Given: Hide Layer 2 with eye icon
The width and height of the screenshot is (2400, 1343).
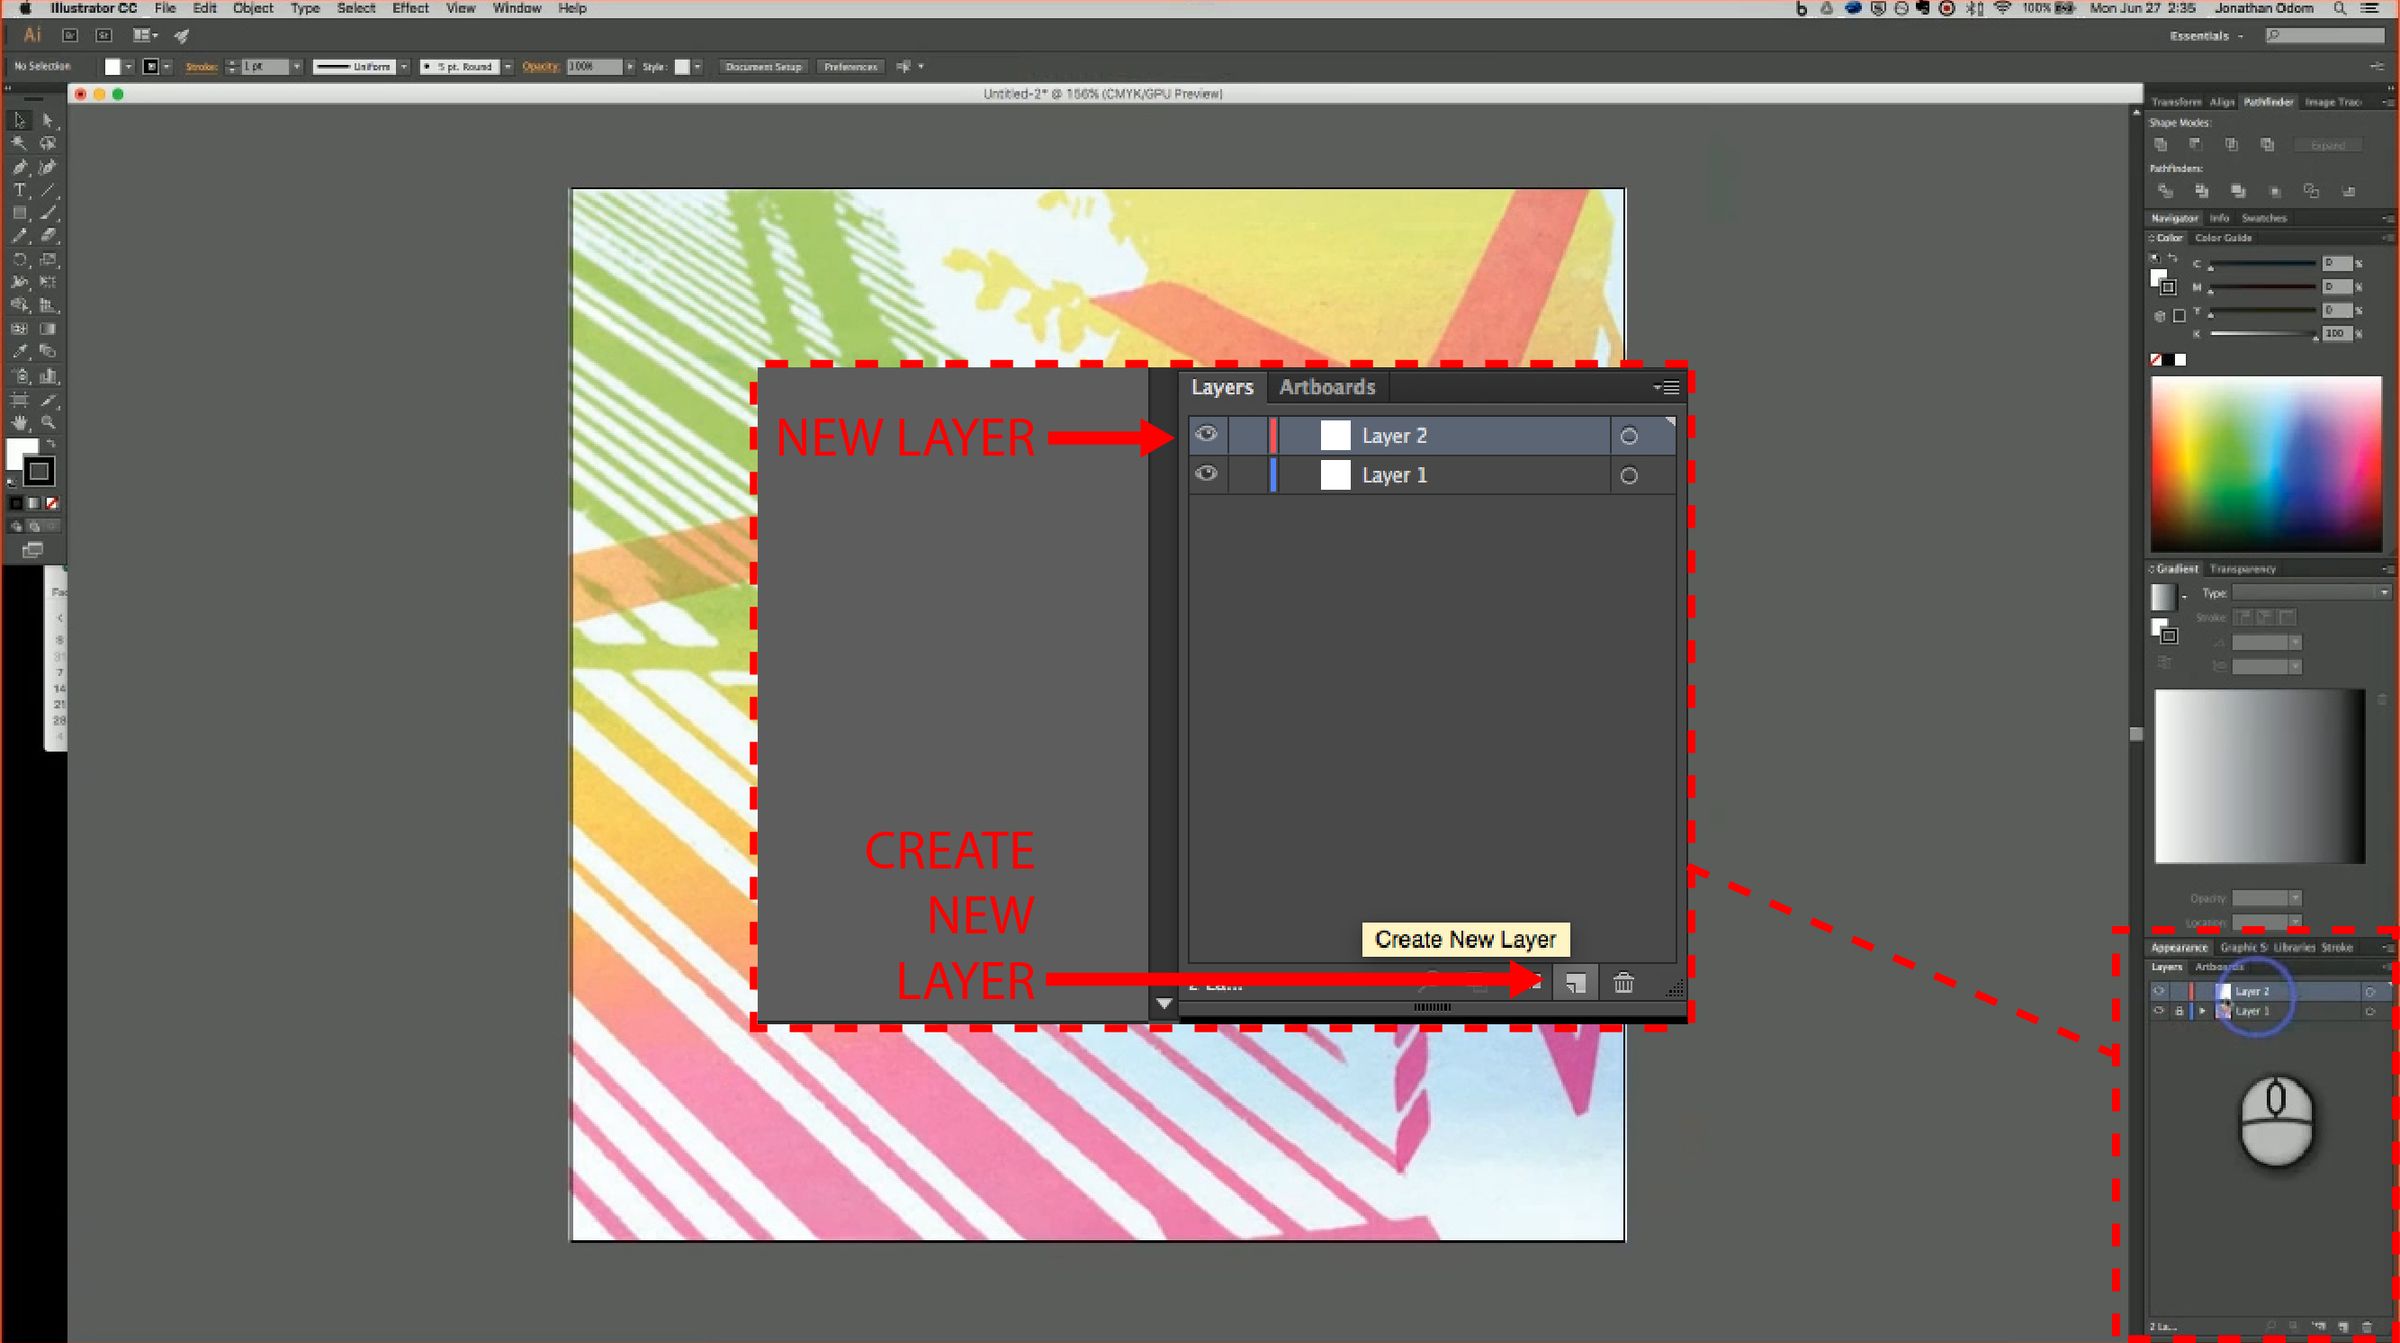Looking at the screenshot, I should (x=1206, y=435).
